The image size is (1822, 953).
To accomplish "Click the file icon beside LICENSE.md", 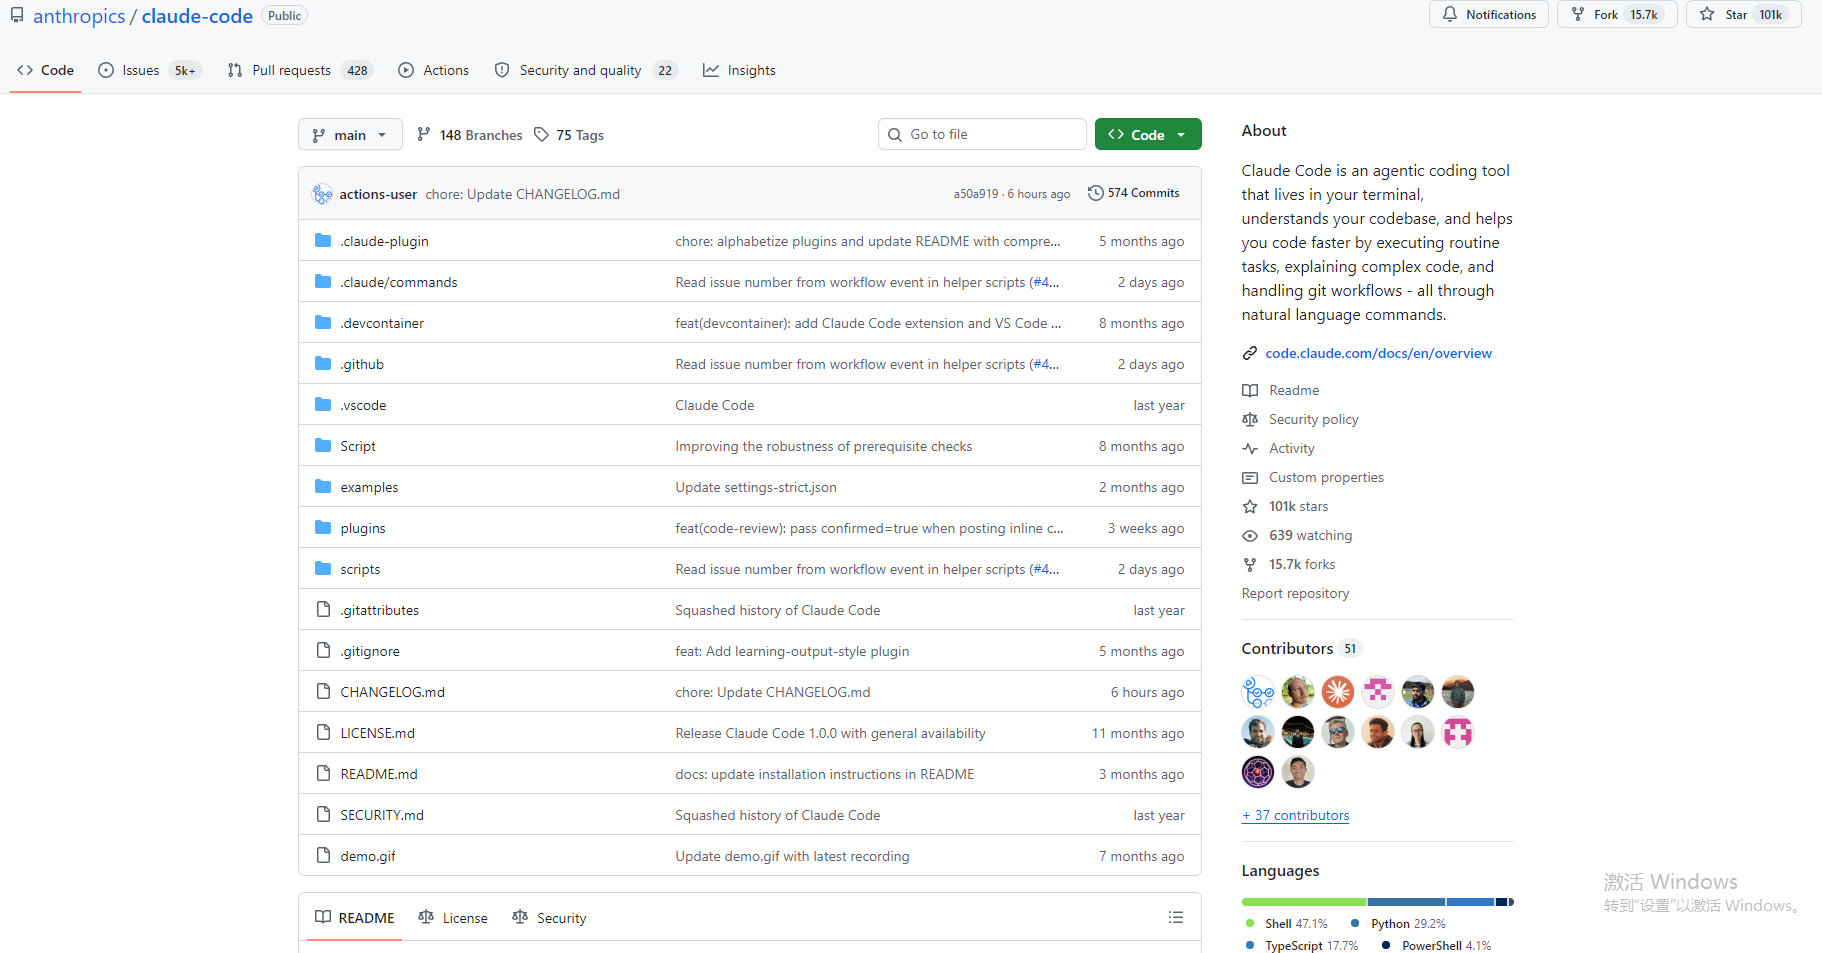I will tap(323, 732).
